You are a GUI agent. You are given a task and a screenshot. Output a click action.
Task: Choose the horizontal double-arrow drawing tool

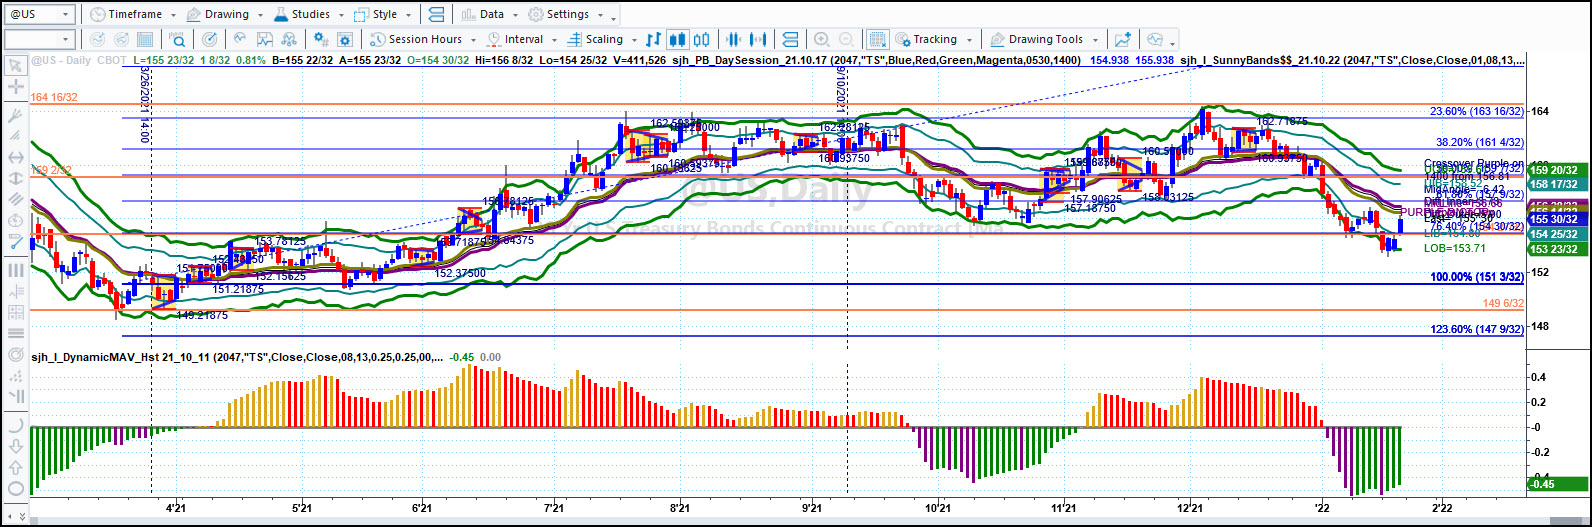pyautogui.click(x=15, y=158)
